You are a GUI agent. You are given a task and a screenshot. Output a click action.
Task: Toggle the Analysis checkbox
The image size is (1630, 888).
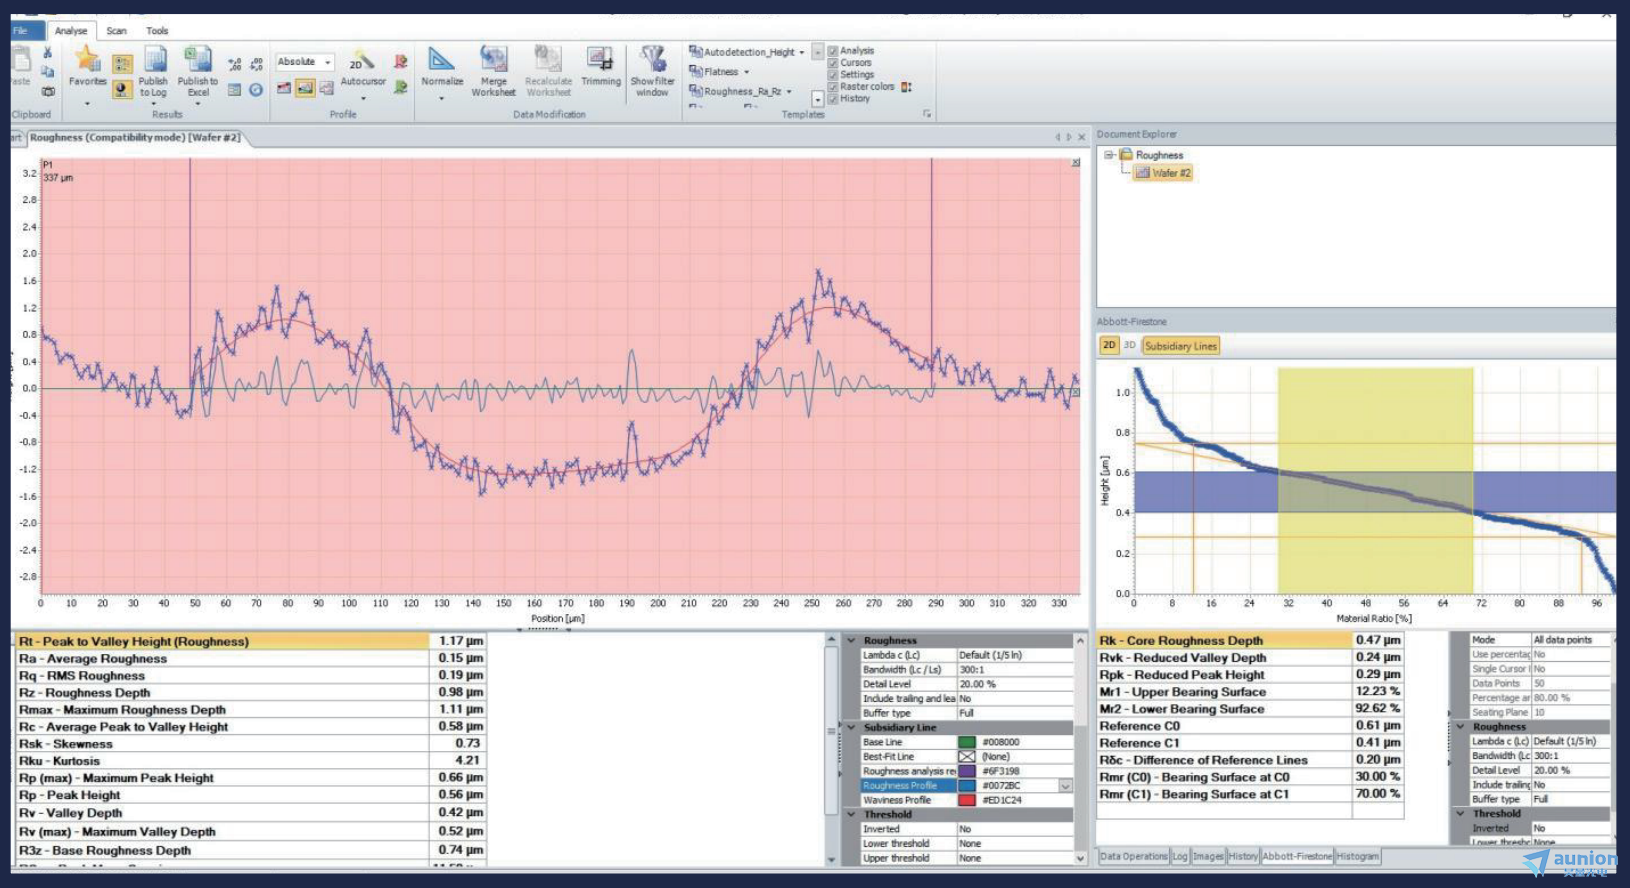click(833, 51)
